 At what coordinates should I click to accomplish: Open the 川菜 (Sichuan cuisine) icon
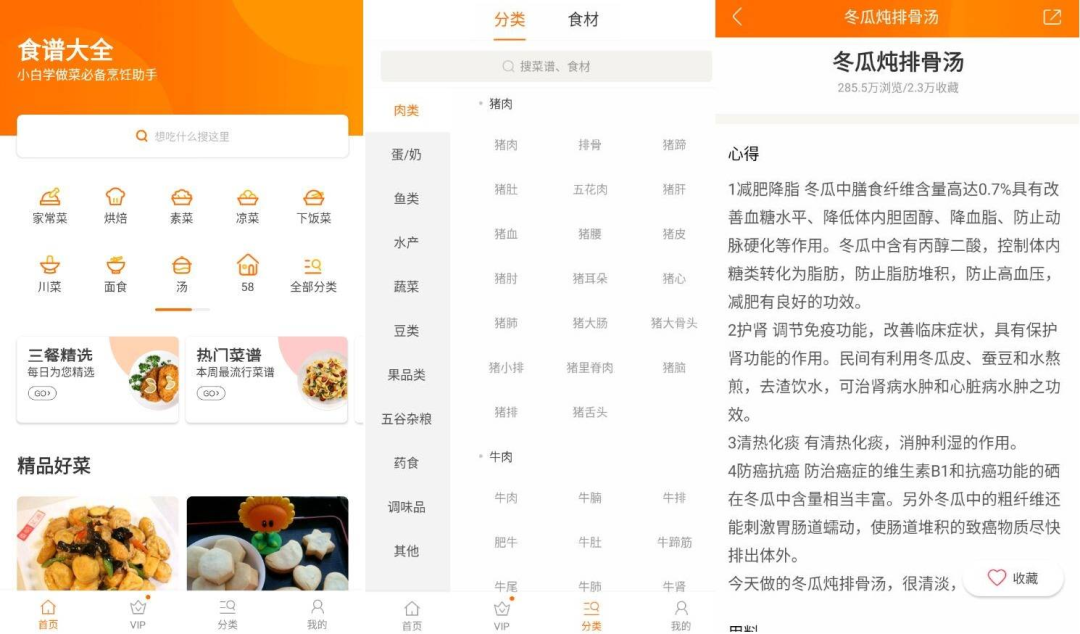click(49, 272)
